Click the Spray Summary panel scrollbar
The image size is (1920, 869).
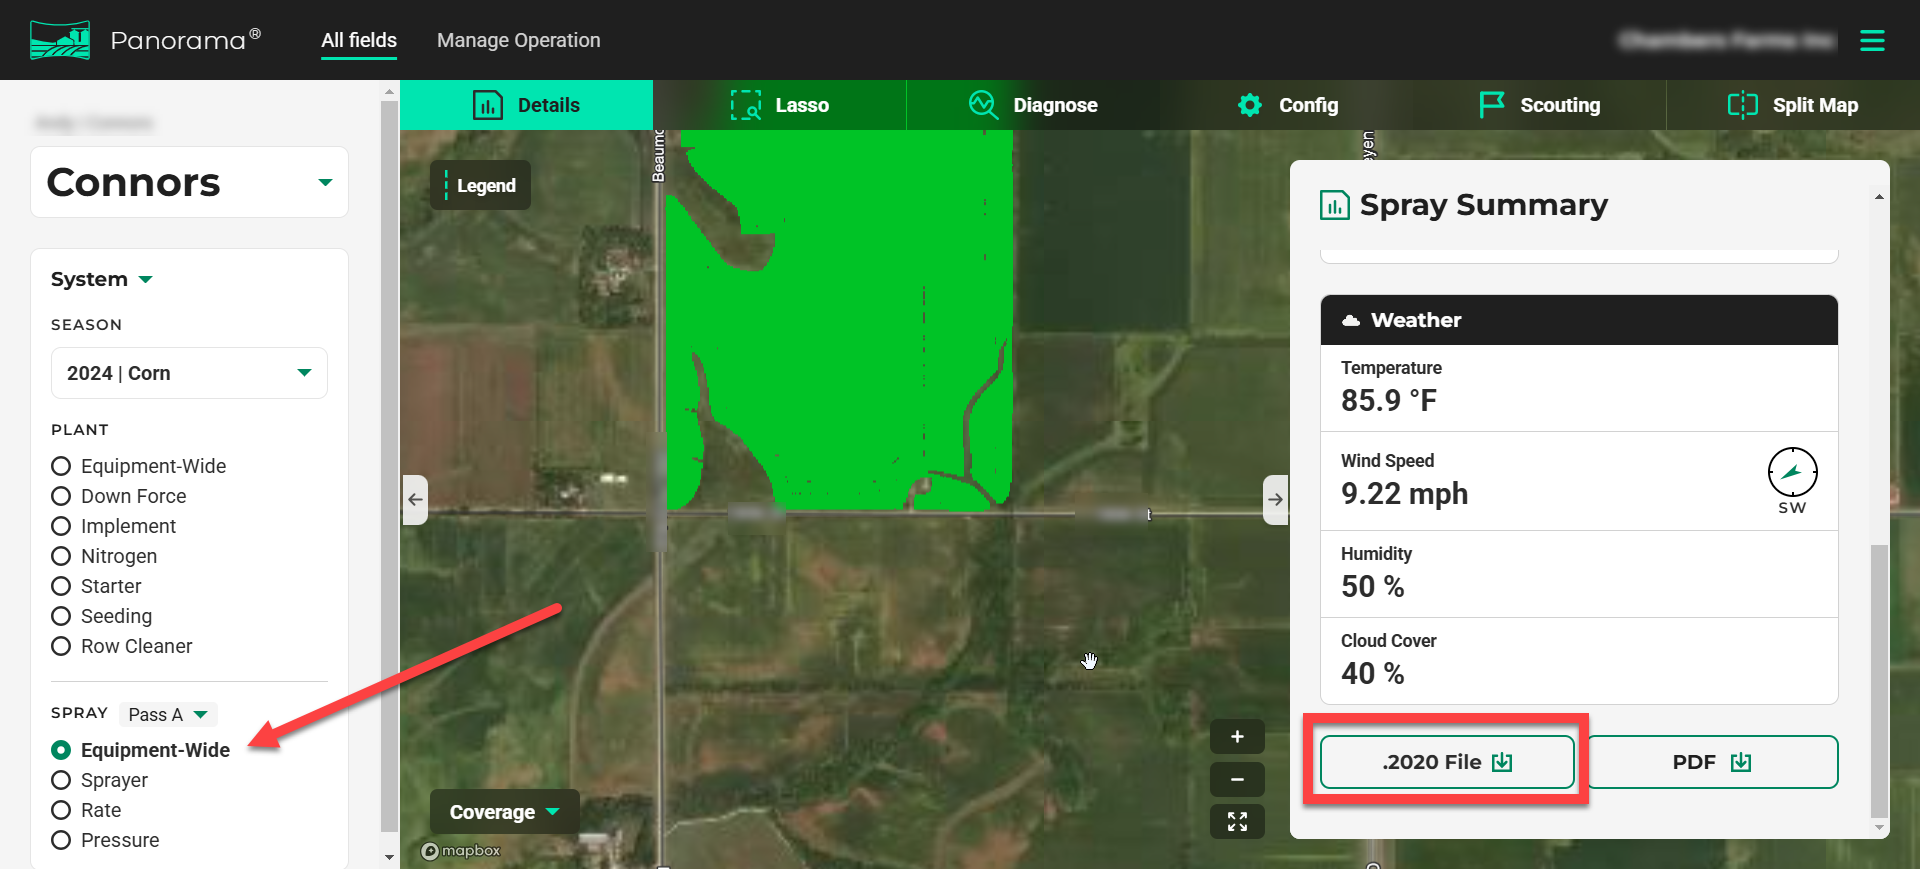click(1879, 680)
